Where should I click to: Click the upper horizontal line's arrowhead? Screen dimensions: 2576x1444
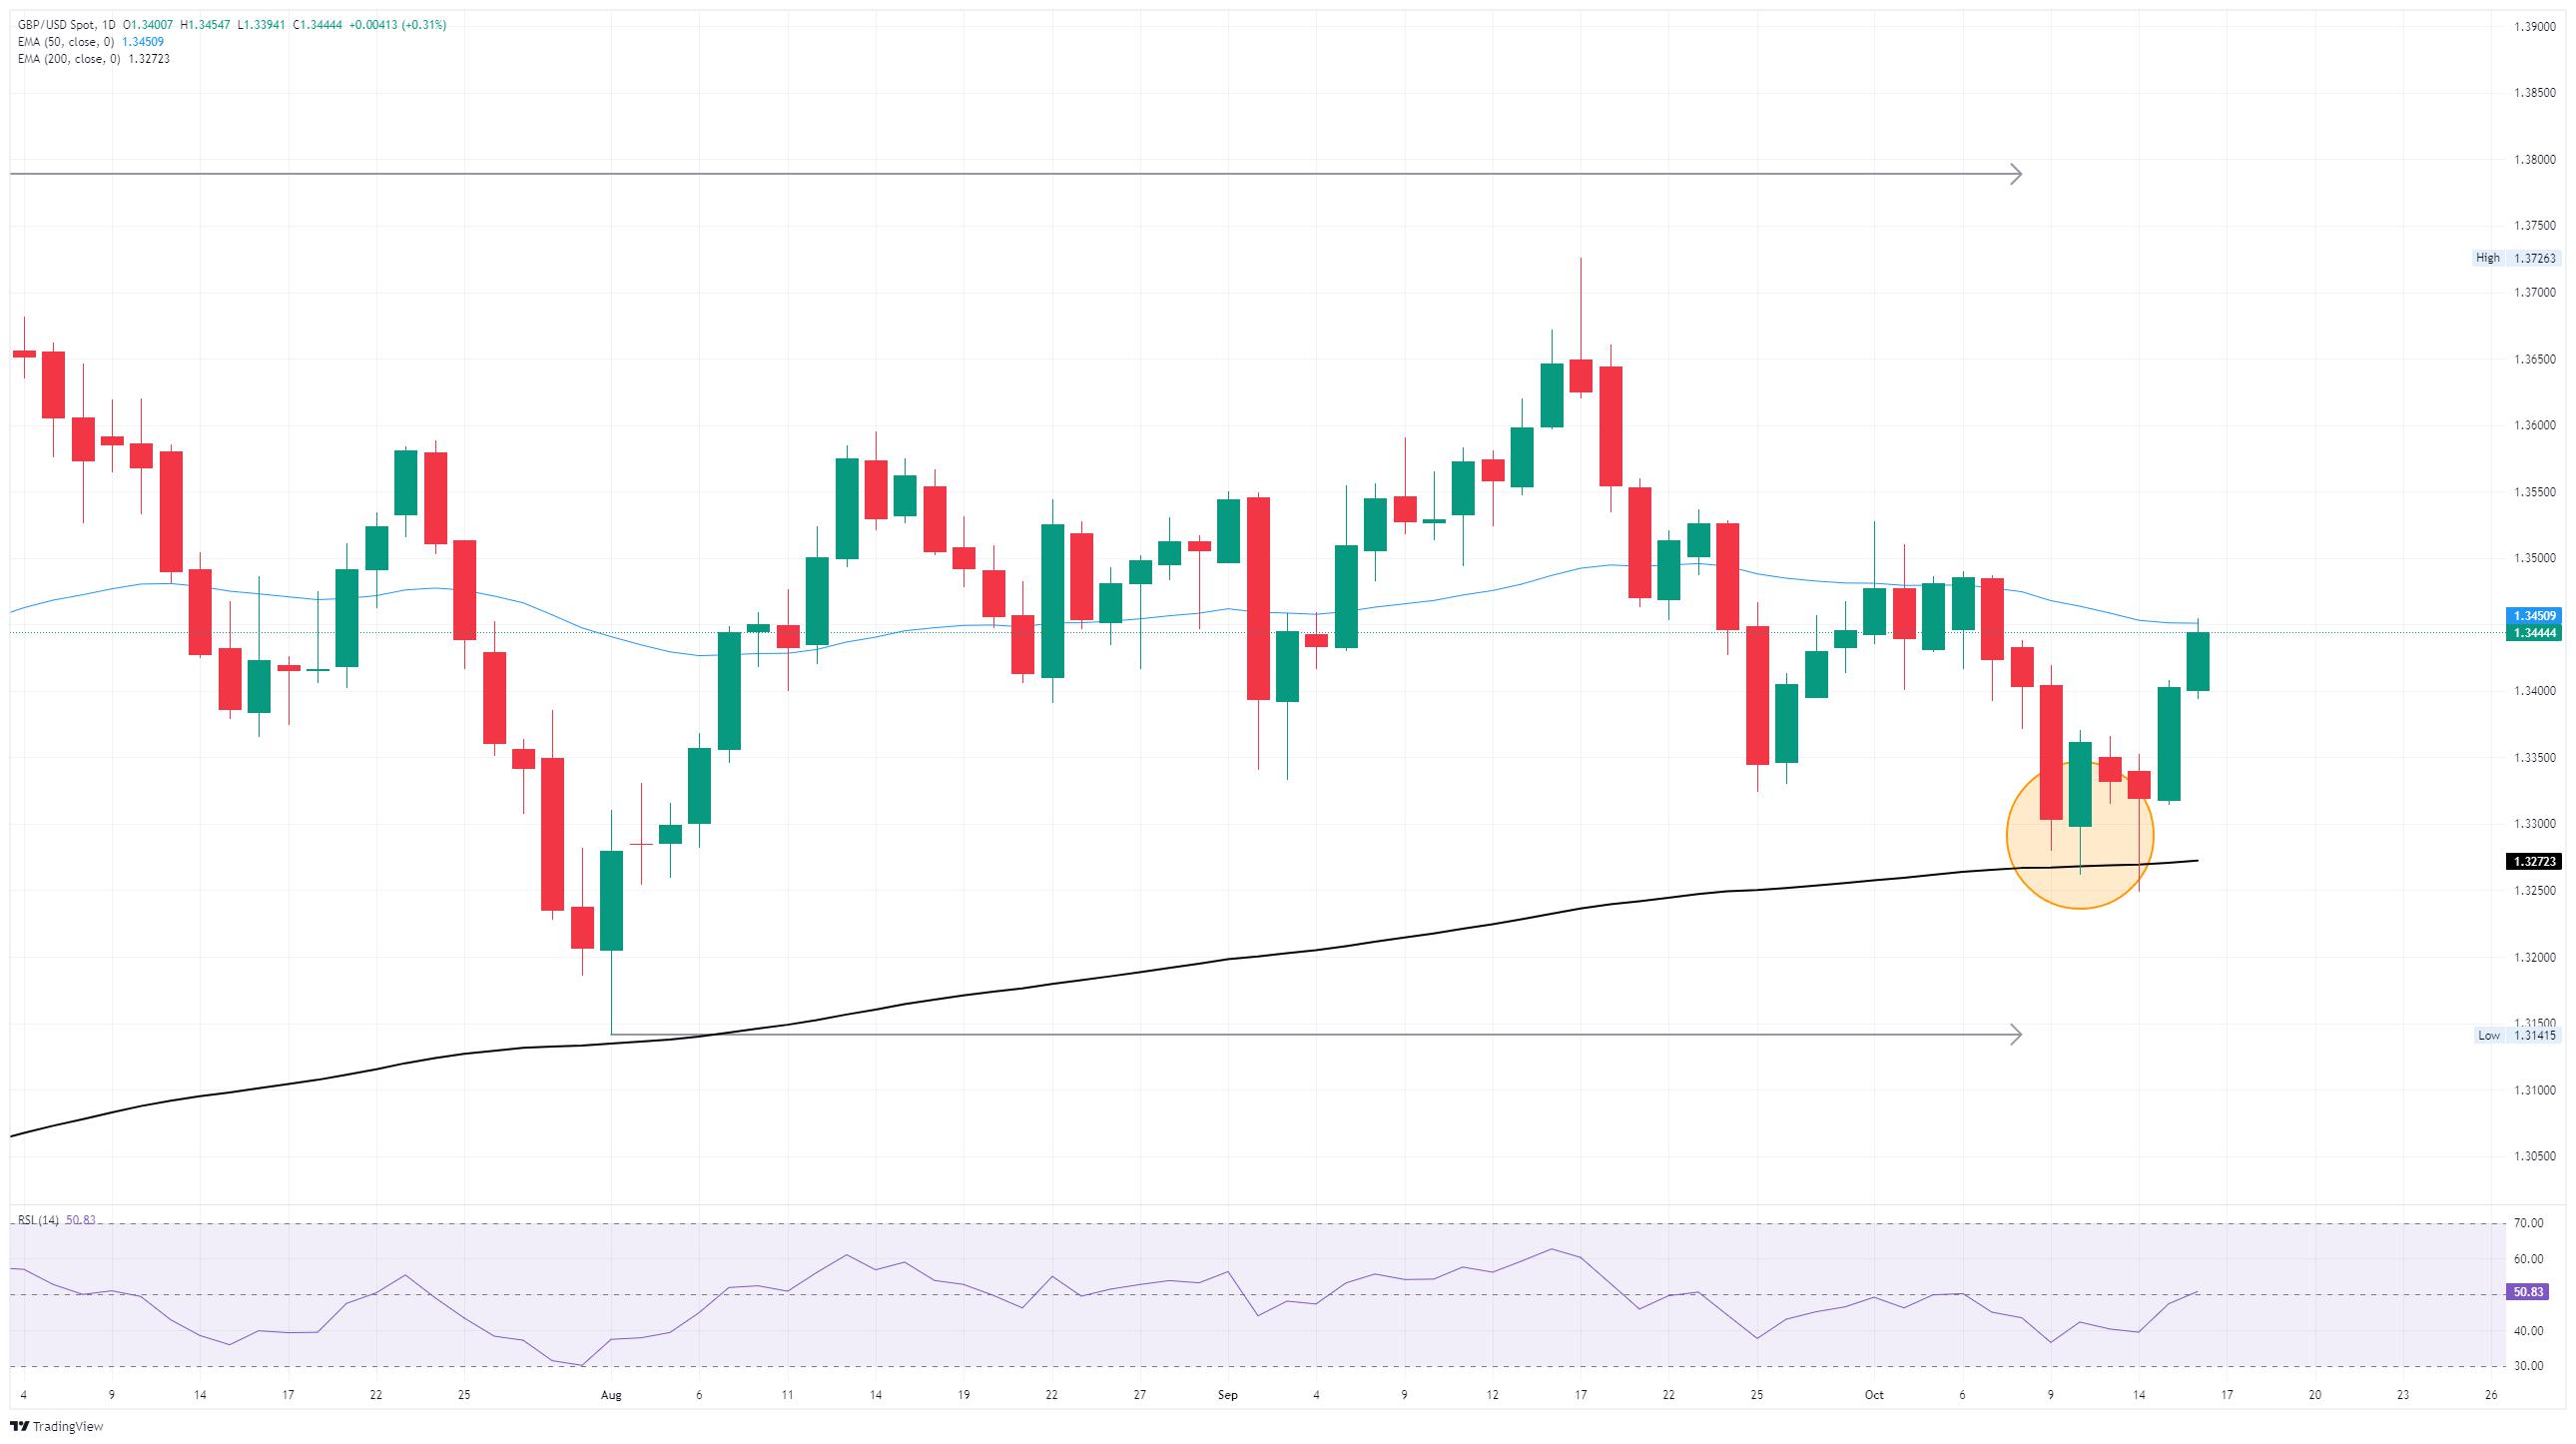click(x=2016, y=174)
